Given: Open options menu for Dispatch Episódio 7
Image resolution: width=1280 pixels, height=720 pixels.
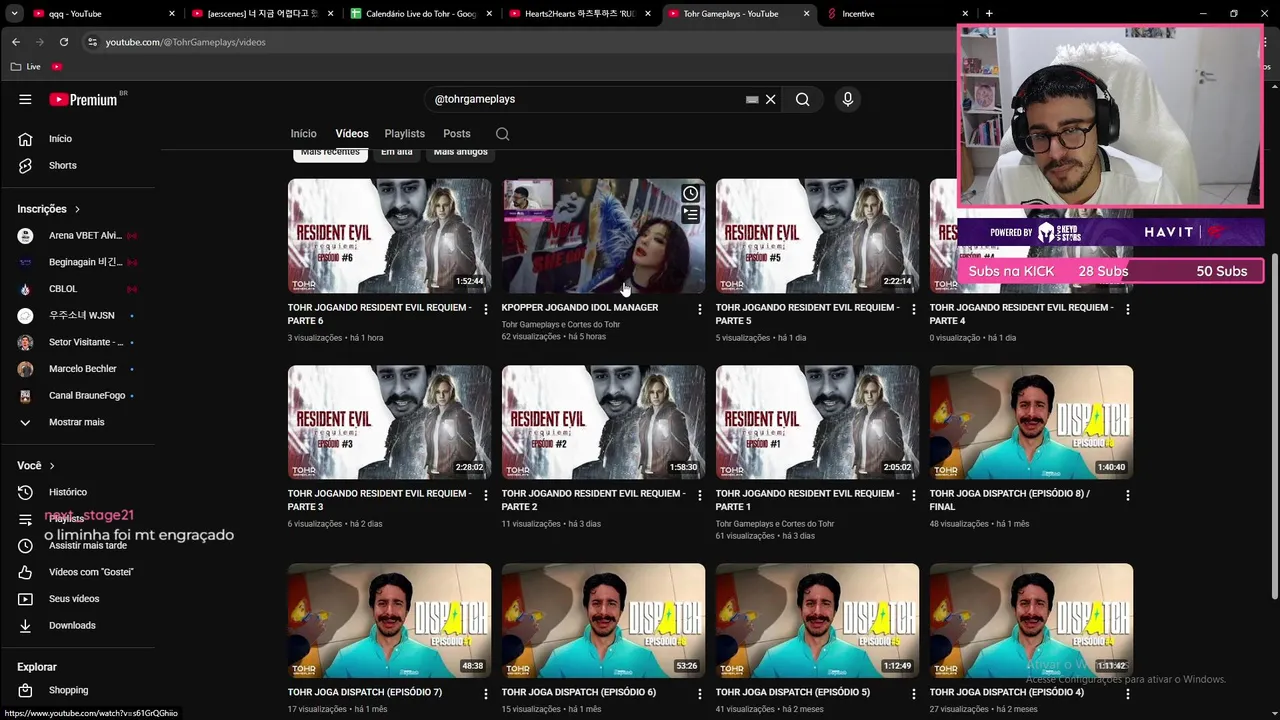Looking at the screenshot, I should [486, 694].
